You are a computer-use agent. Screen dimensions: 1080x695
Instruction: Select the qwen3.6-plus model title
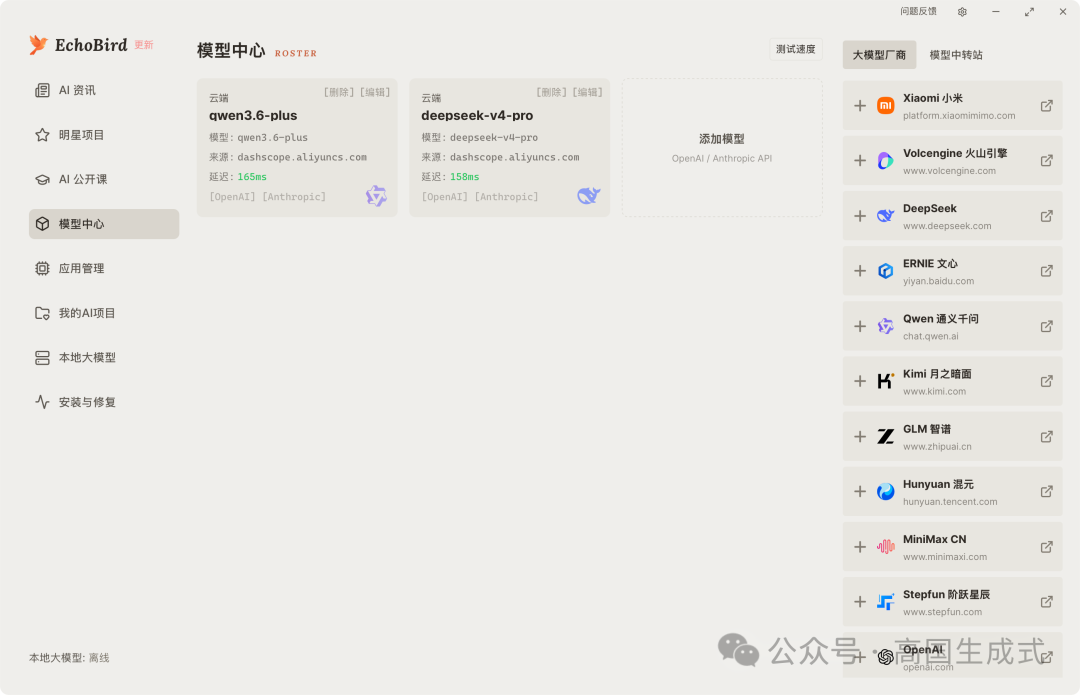coord(253,115)
